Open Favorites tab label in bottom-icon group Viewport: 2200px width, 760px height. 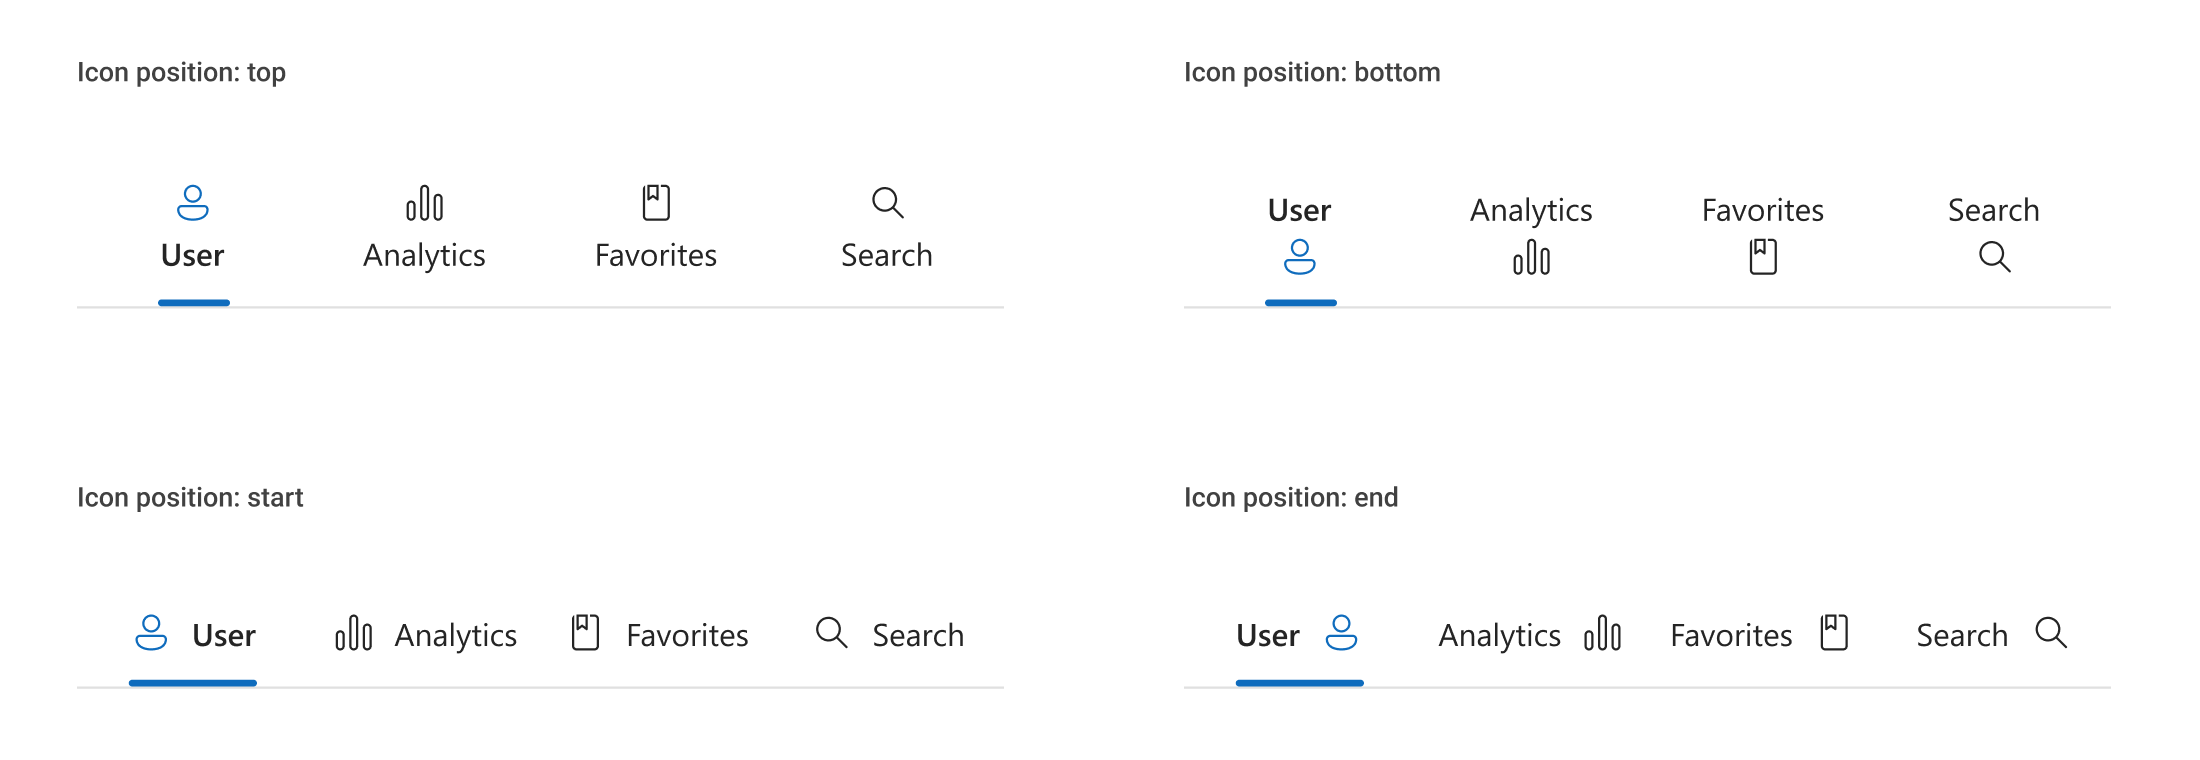point(1763,210)
